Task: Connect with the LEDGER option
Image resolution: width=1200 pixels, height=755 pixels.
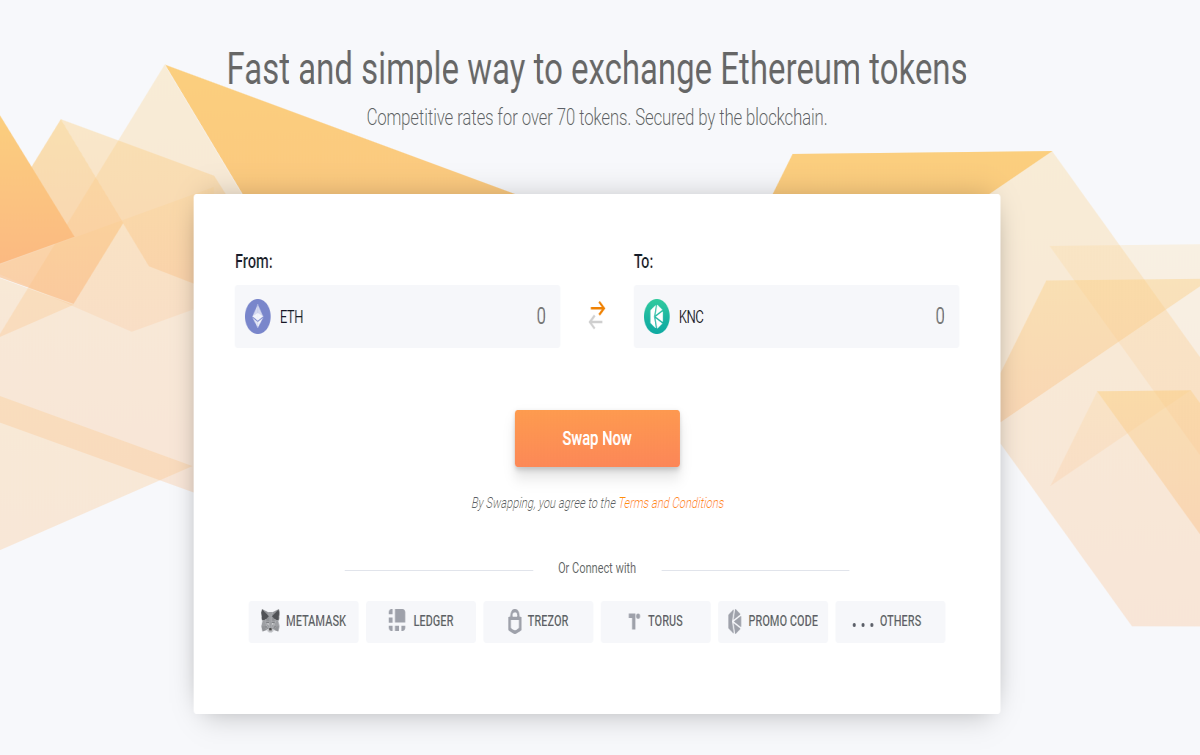Action: coord(421,621)
